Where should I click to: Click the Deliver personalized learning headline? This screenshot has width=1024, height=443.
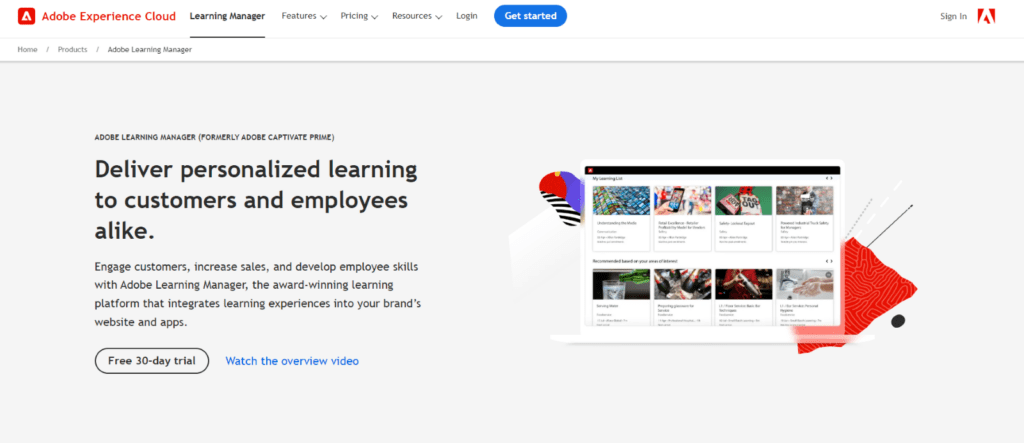256,199
